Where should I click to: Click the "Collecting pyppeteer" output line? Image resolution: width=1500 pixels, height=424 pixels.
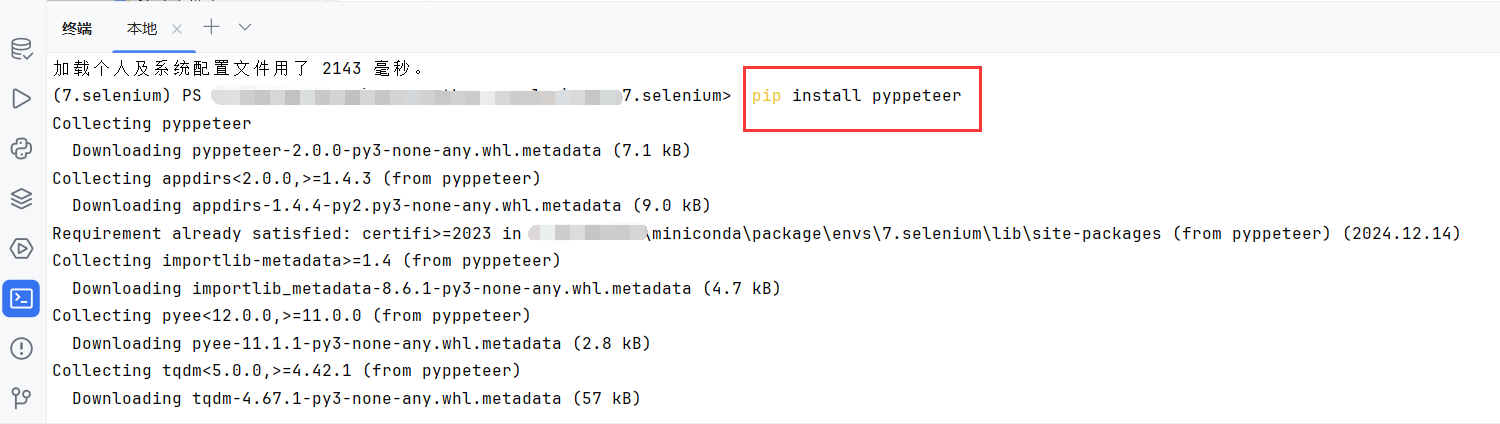coord(151,124)
